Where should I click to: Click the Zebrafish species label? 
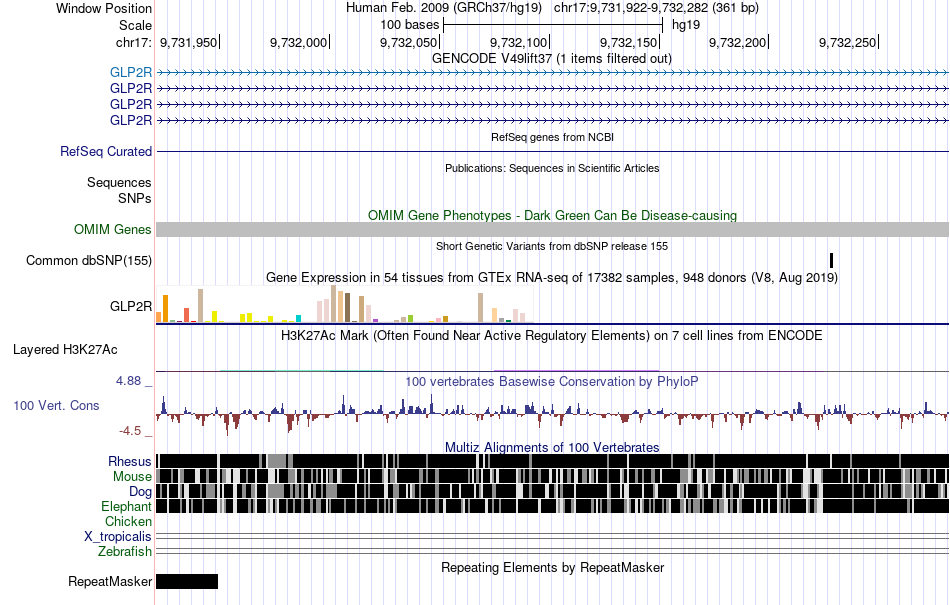click(x=125, y=552)
